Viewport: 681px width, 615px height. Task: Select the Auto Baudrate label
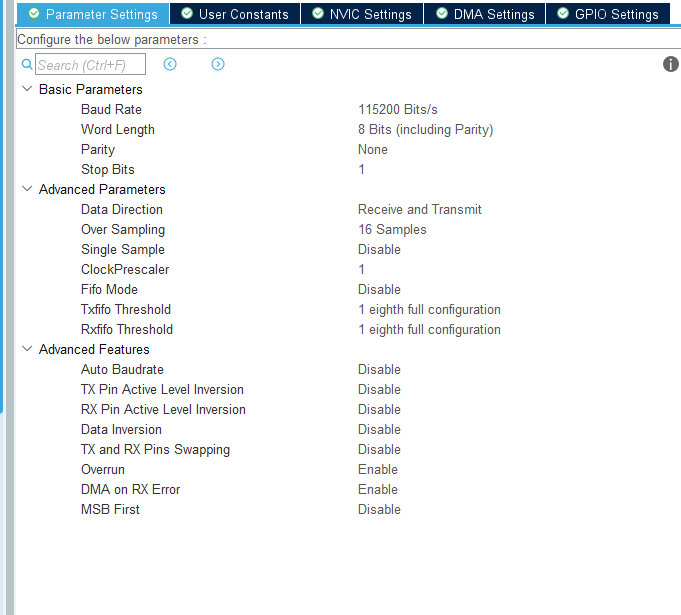pos(122,369)
